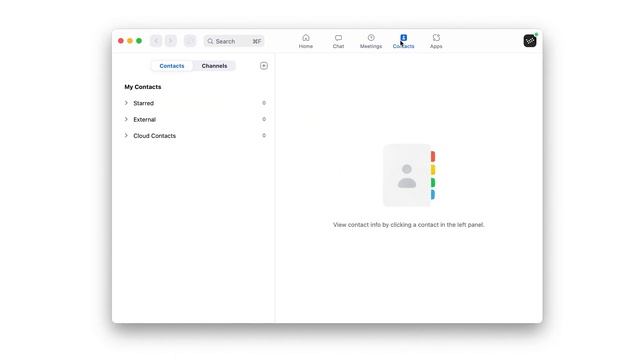Open the Apps tab
The image size is (640, 360).
pos(436,41)
